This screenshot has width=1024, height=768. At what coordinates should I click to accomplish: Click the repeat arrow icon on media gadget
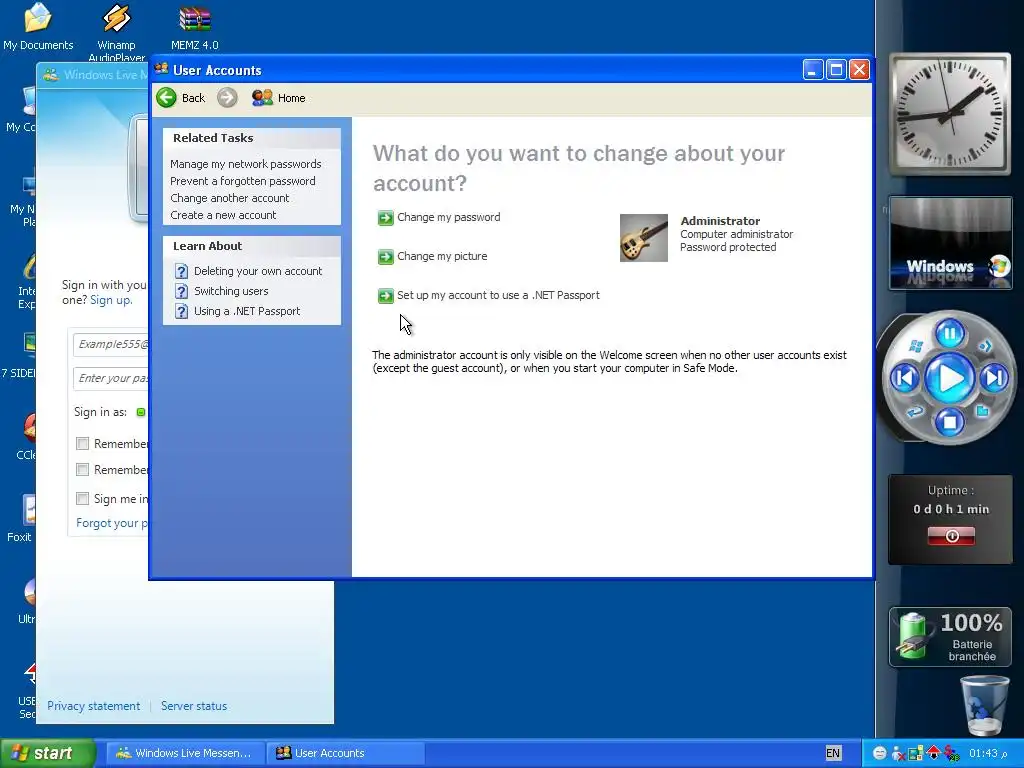coord(915,412)
